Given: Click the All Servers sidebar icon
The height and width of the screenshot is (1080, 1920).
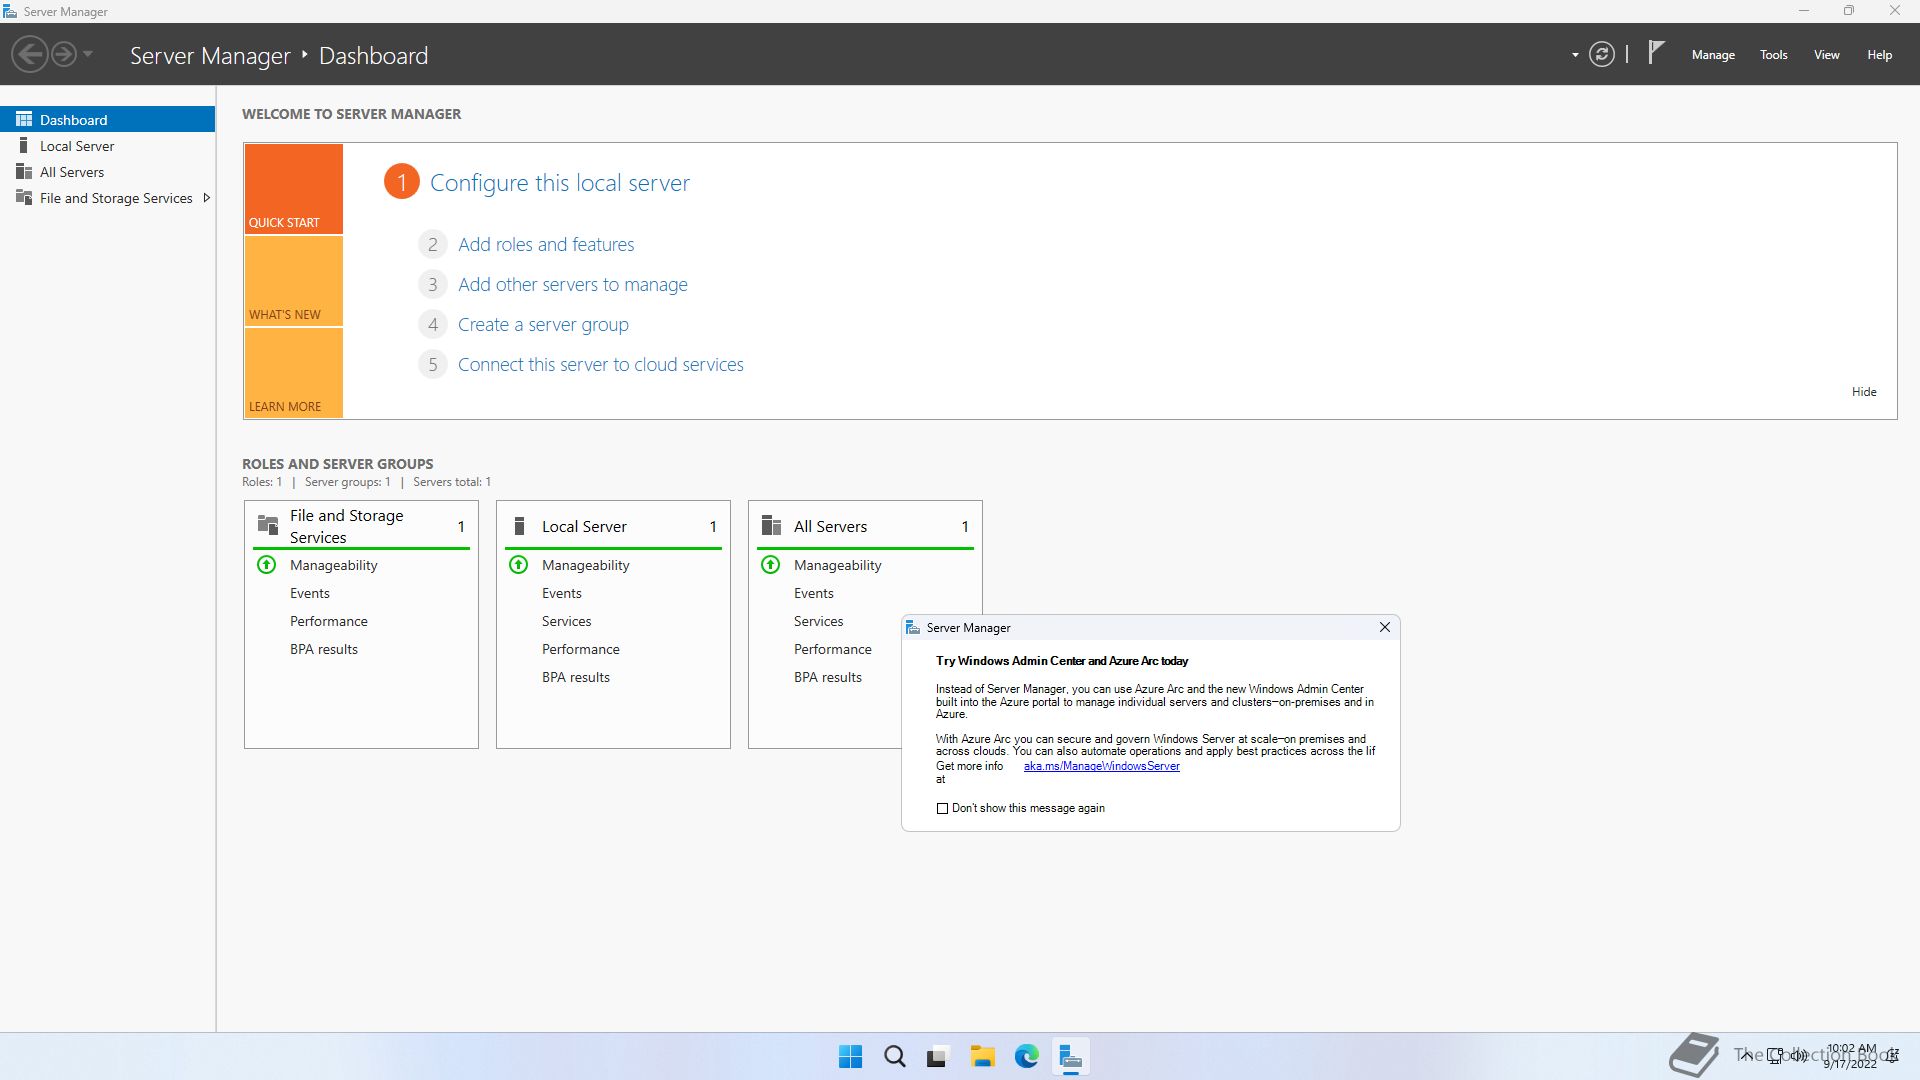Looking at the screenshot, I should [24, 172].
